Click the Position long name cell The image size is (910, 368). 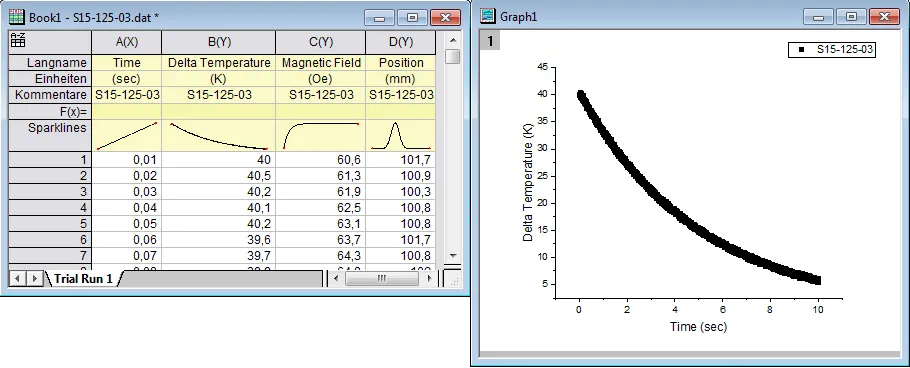pyautogui.click(x=400, y=63)
